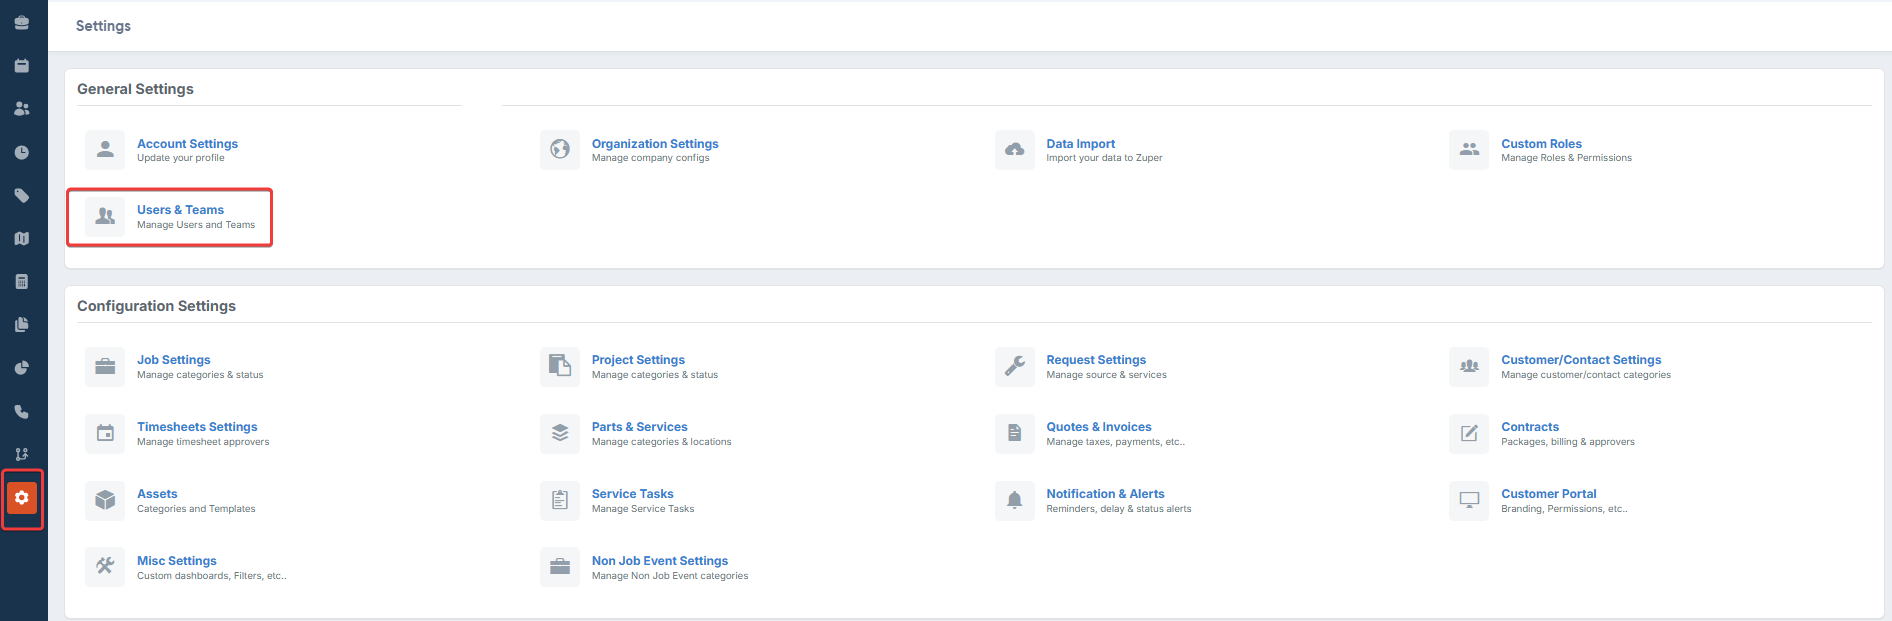
Task: Select the customers people icon in sidebar
Action: [22, 109]
